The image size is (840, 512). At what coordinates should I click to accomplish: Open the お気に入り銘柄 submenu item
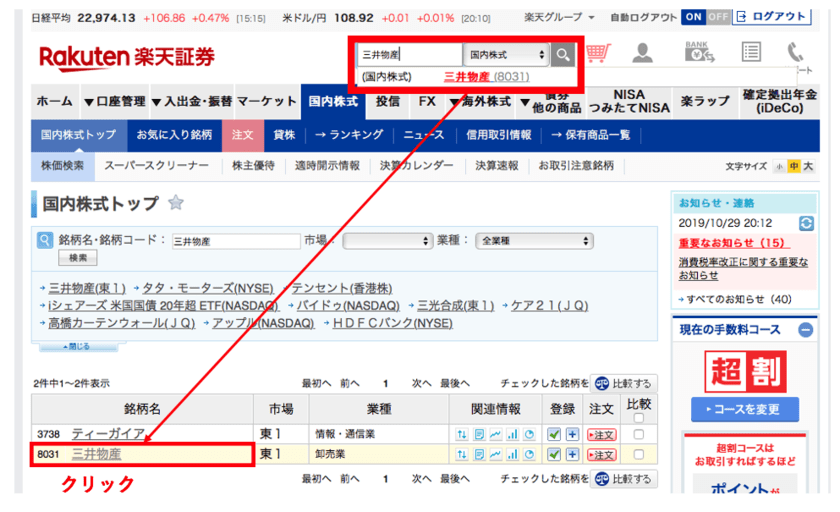[x=174, y=135]
